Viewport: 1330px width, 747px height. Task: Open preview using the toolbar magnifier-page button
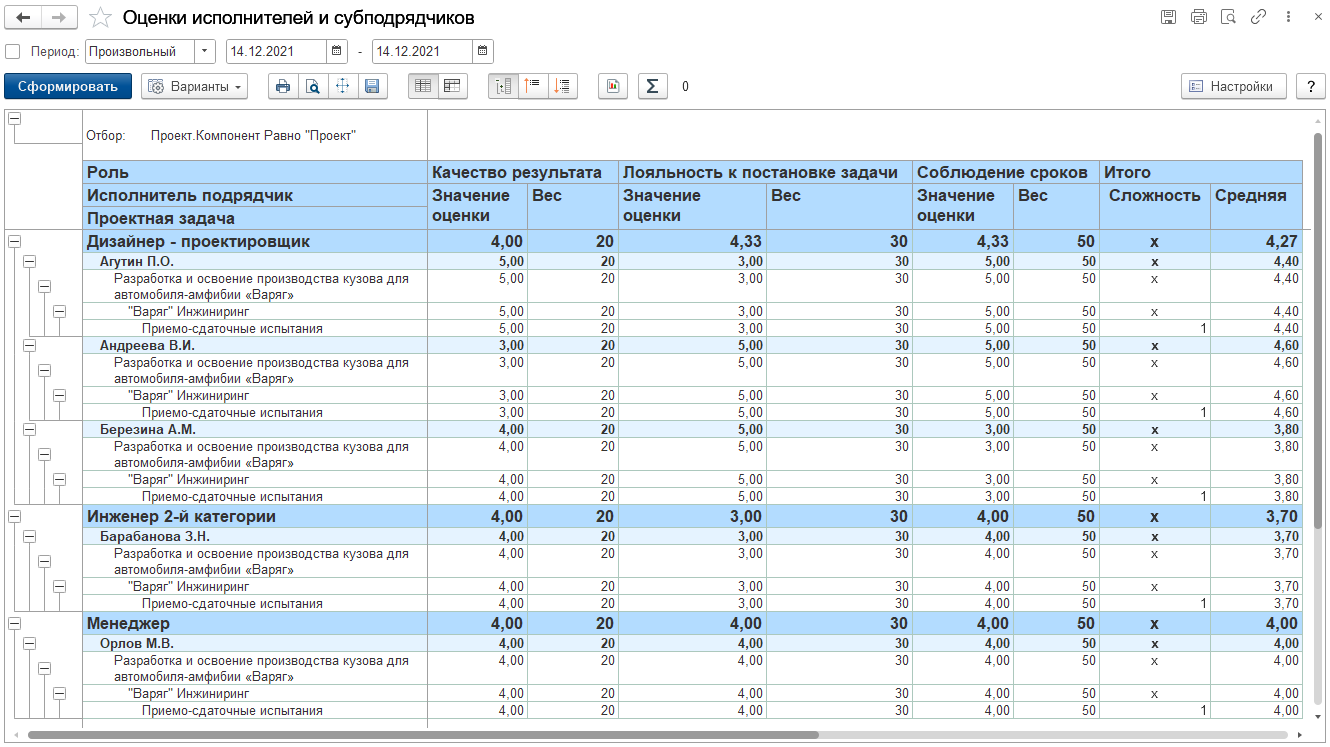pos(313,86)
